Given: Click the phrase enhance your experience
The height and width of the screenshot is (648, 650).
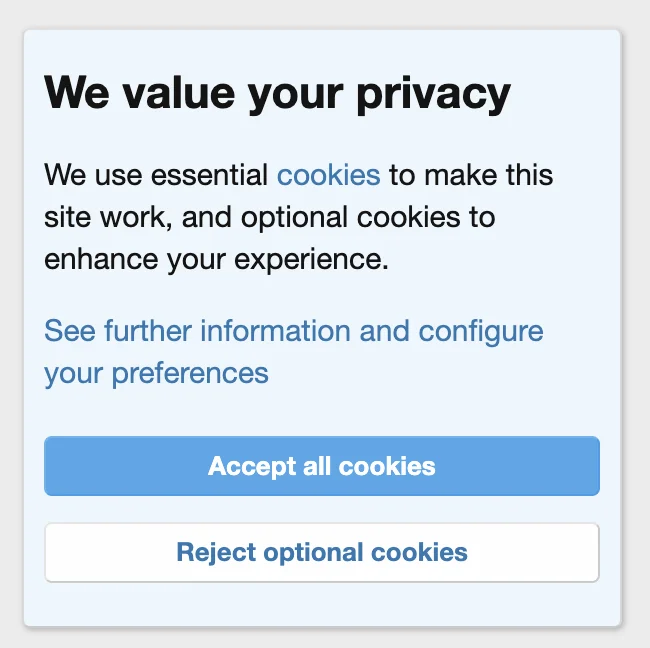Looking at the screenshot, I should (214, 261).
